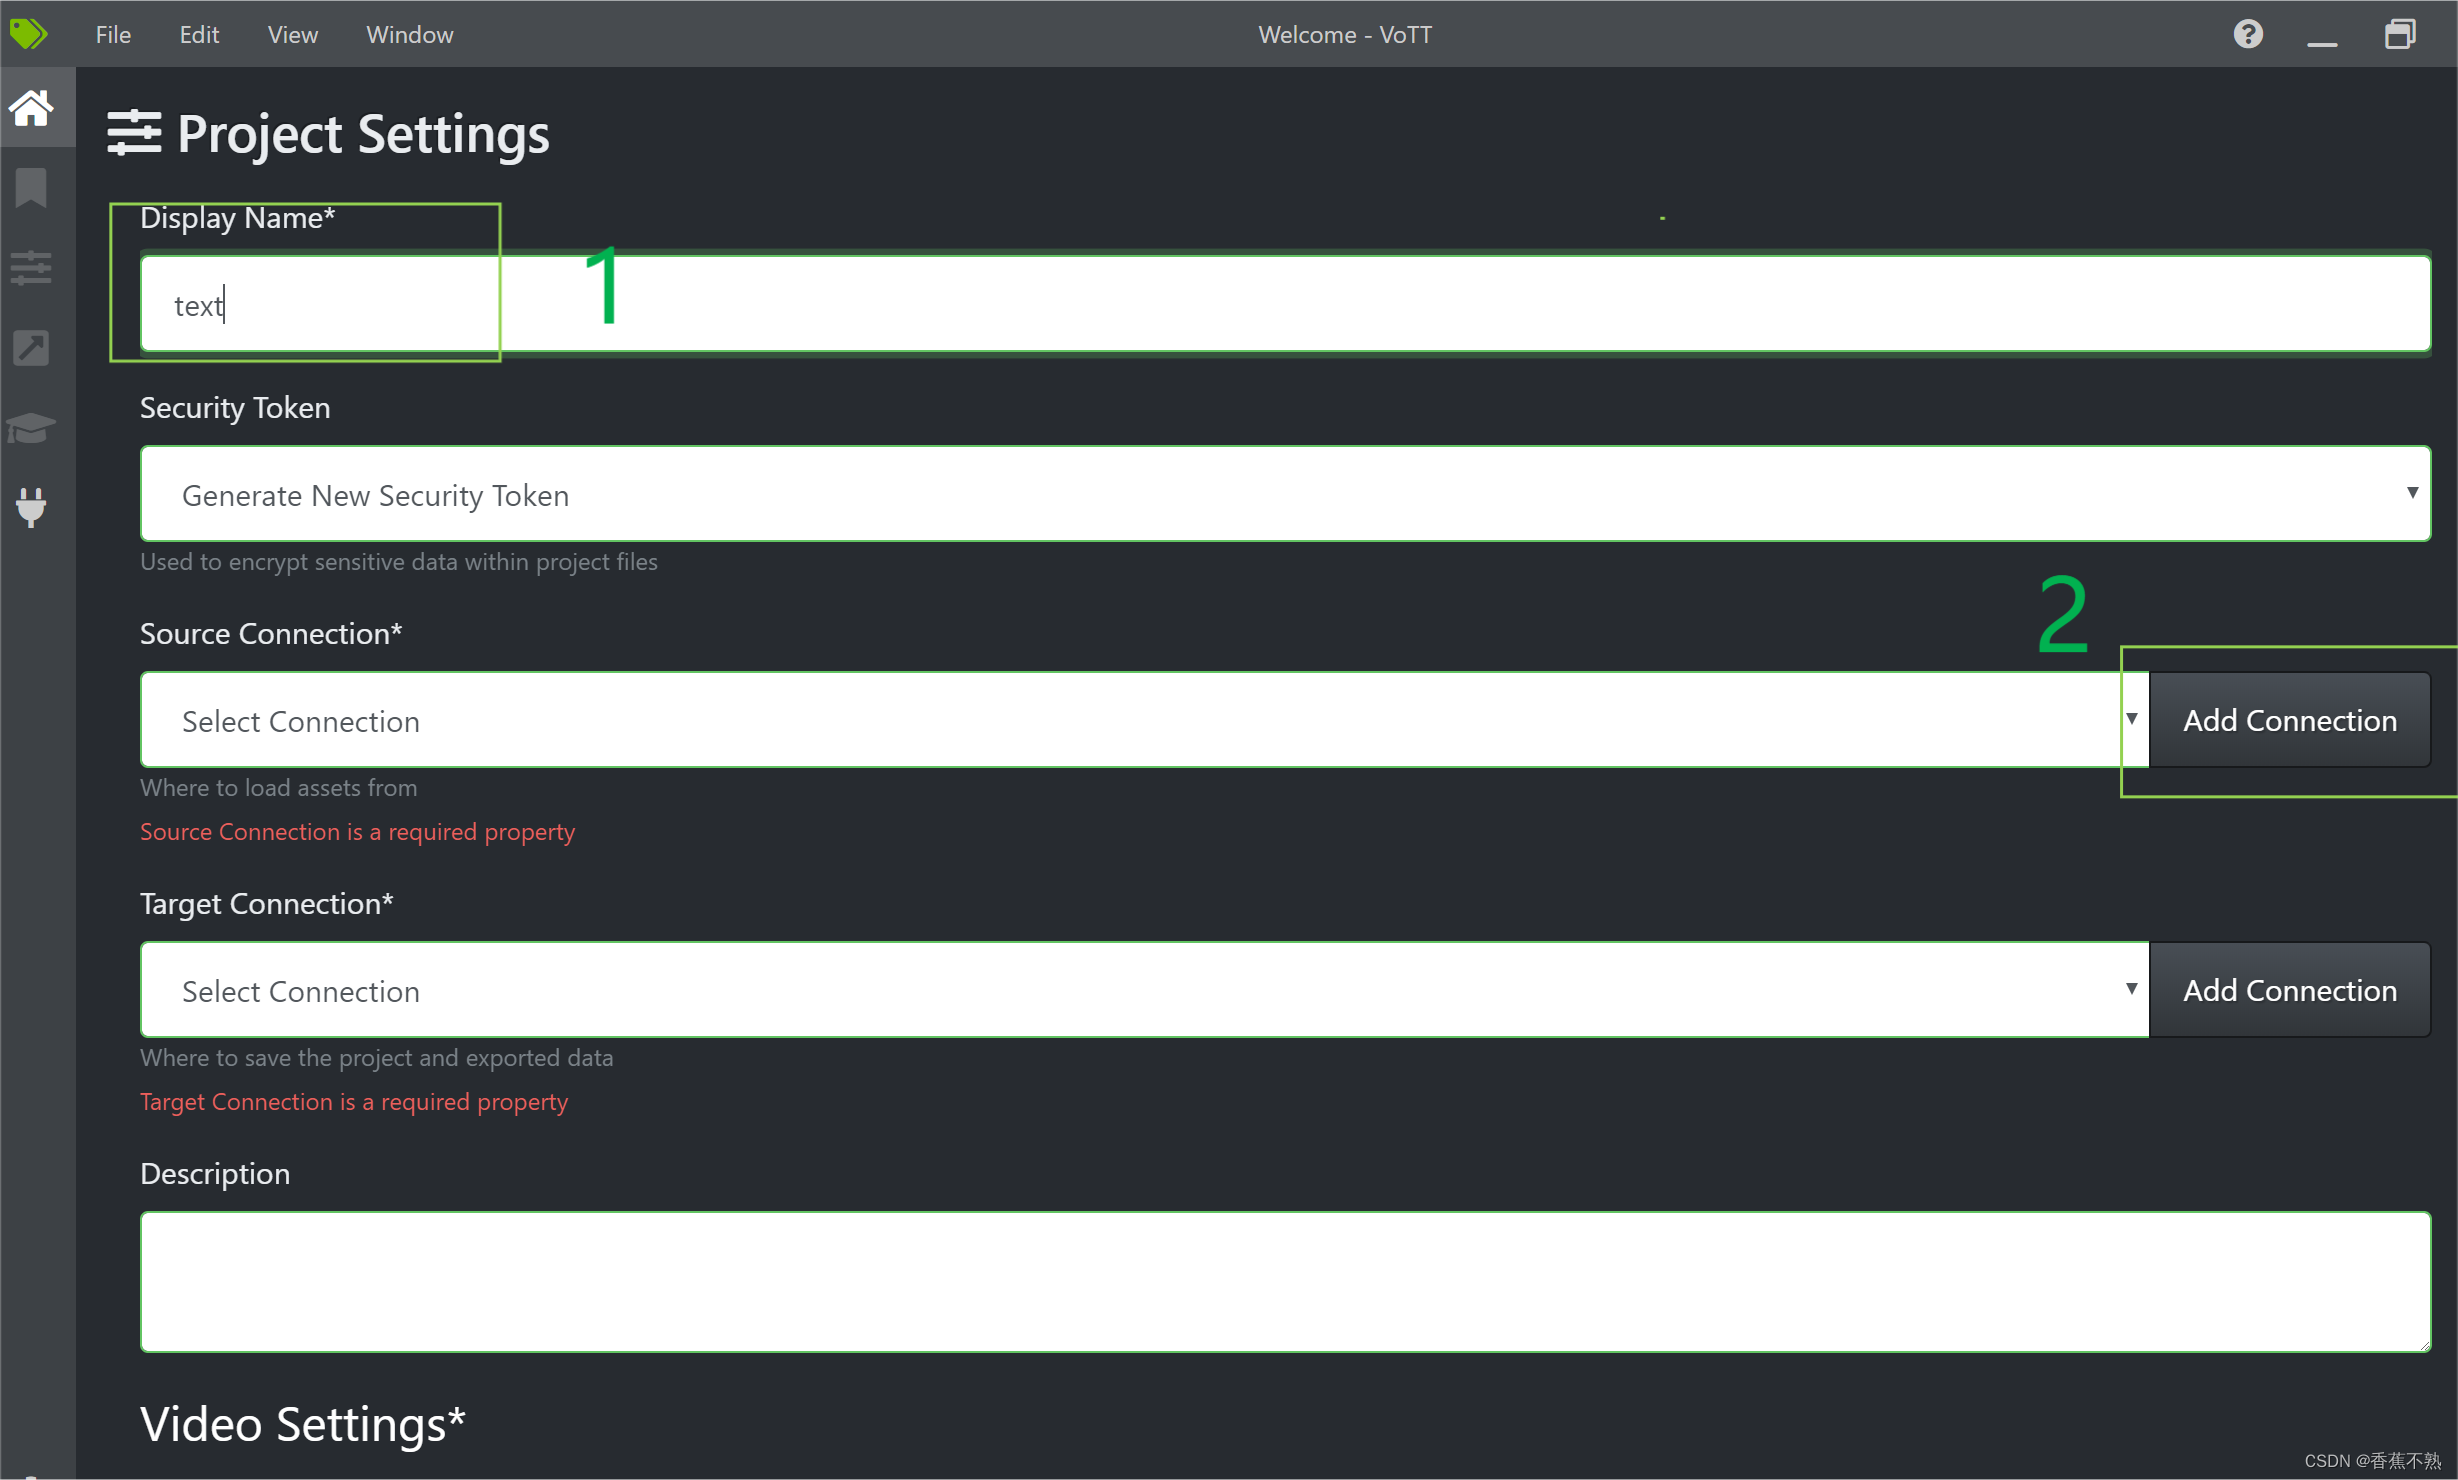
Task: Open the bookmark tags editor icon
Action: (31, 188)
